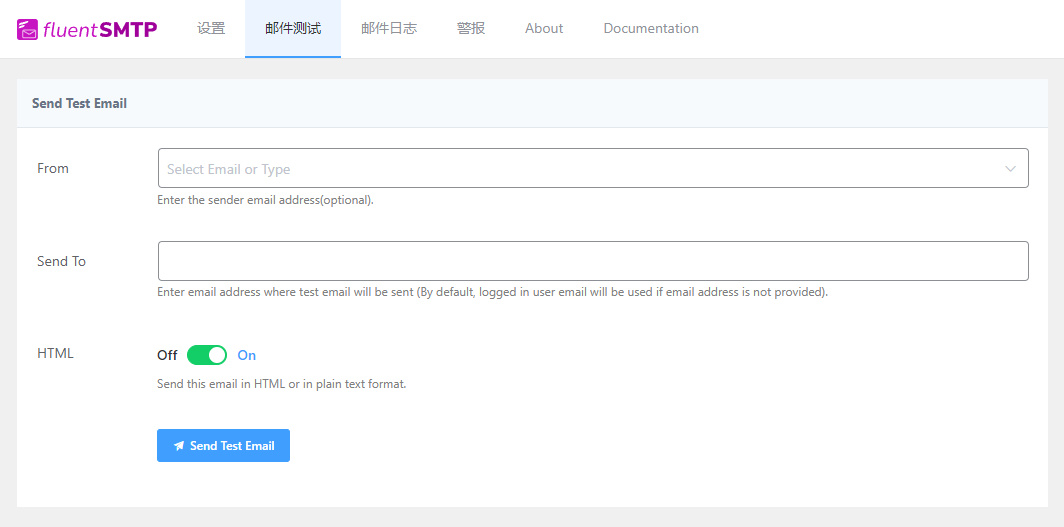Expand the From dropdown chevron arrow
1064x527 pixels.
coord(1010,169)
